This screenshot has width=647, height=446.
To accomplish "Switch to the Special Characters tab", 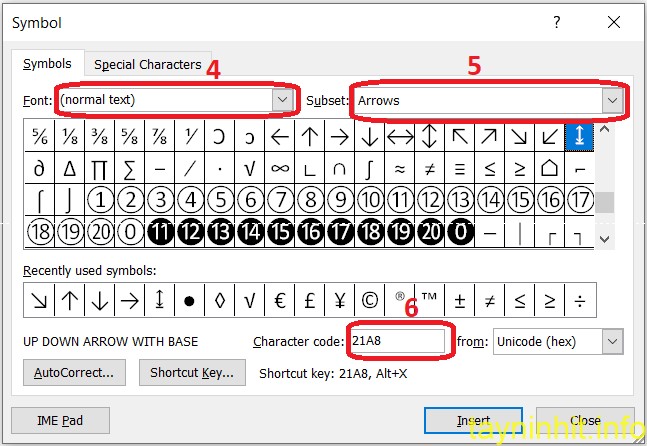I will click(148, 64).
